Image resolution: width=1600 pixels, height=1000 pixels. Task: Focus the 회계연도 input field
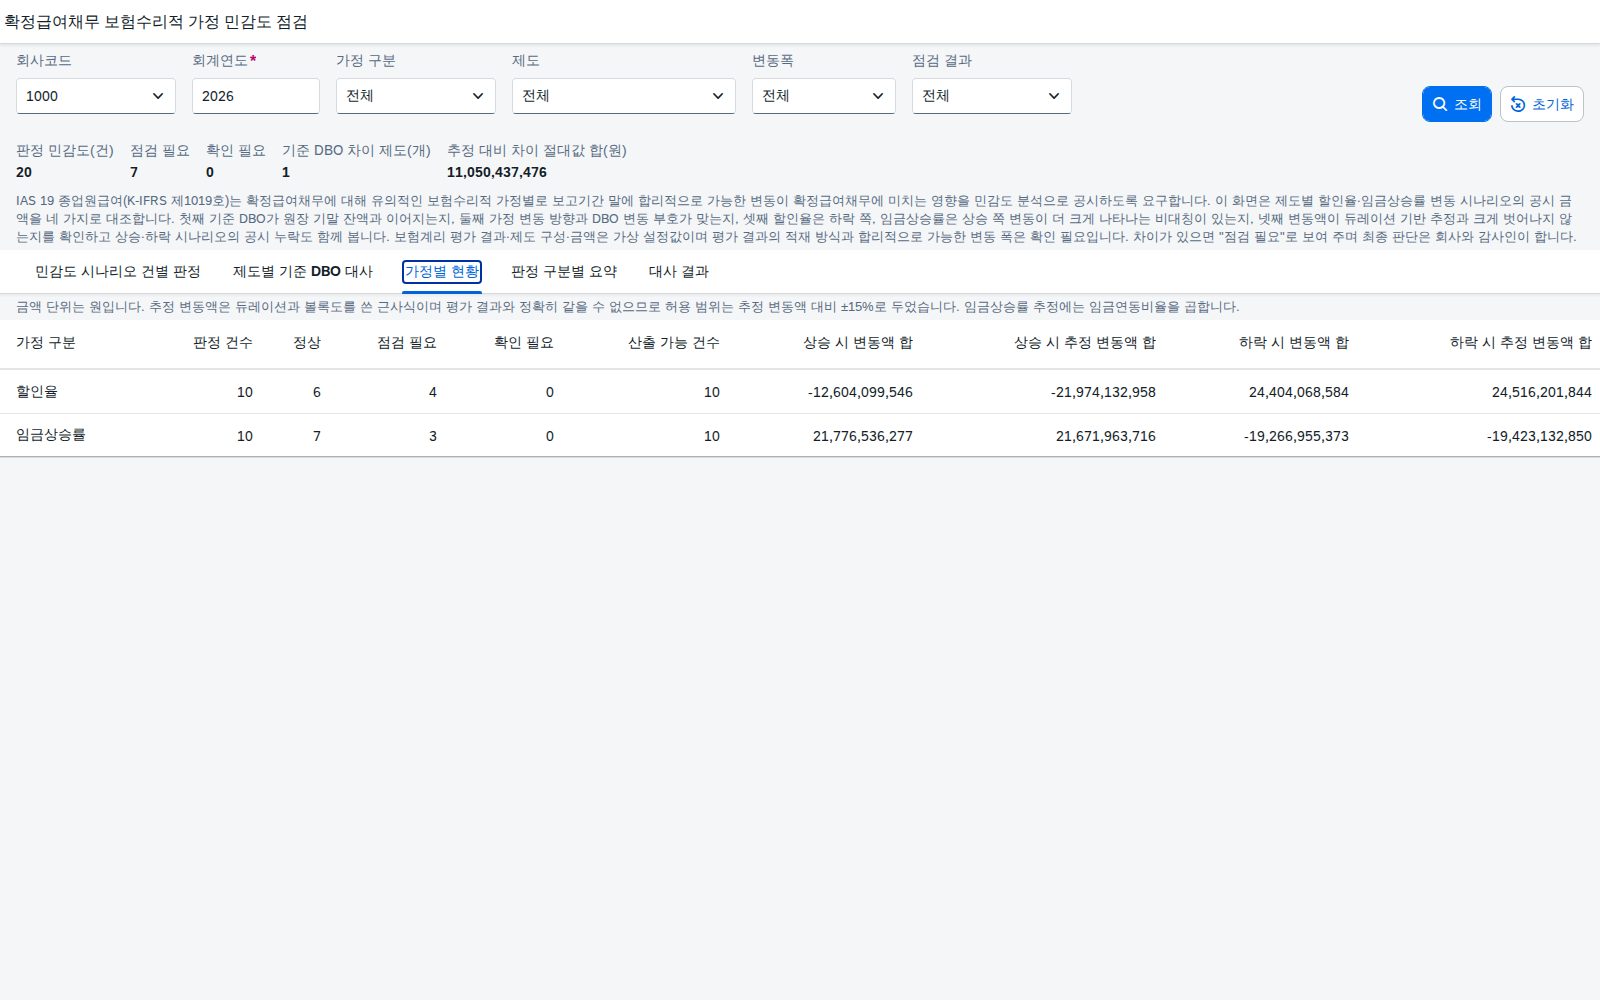(x=256, y=96)
